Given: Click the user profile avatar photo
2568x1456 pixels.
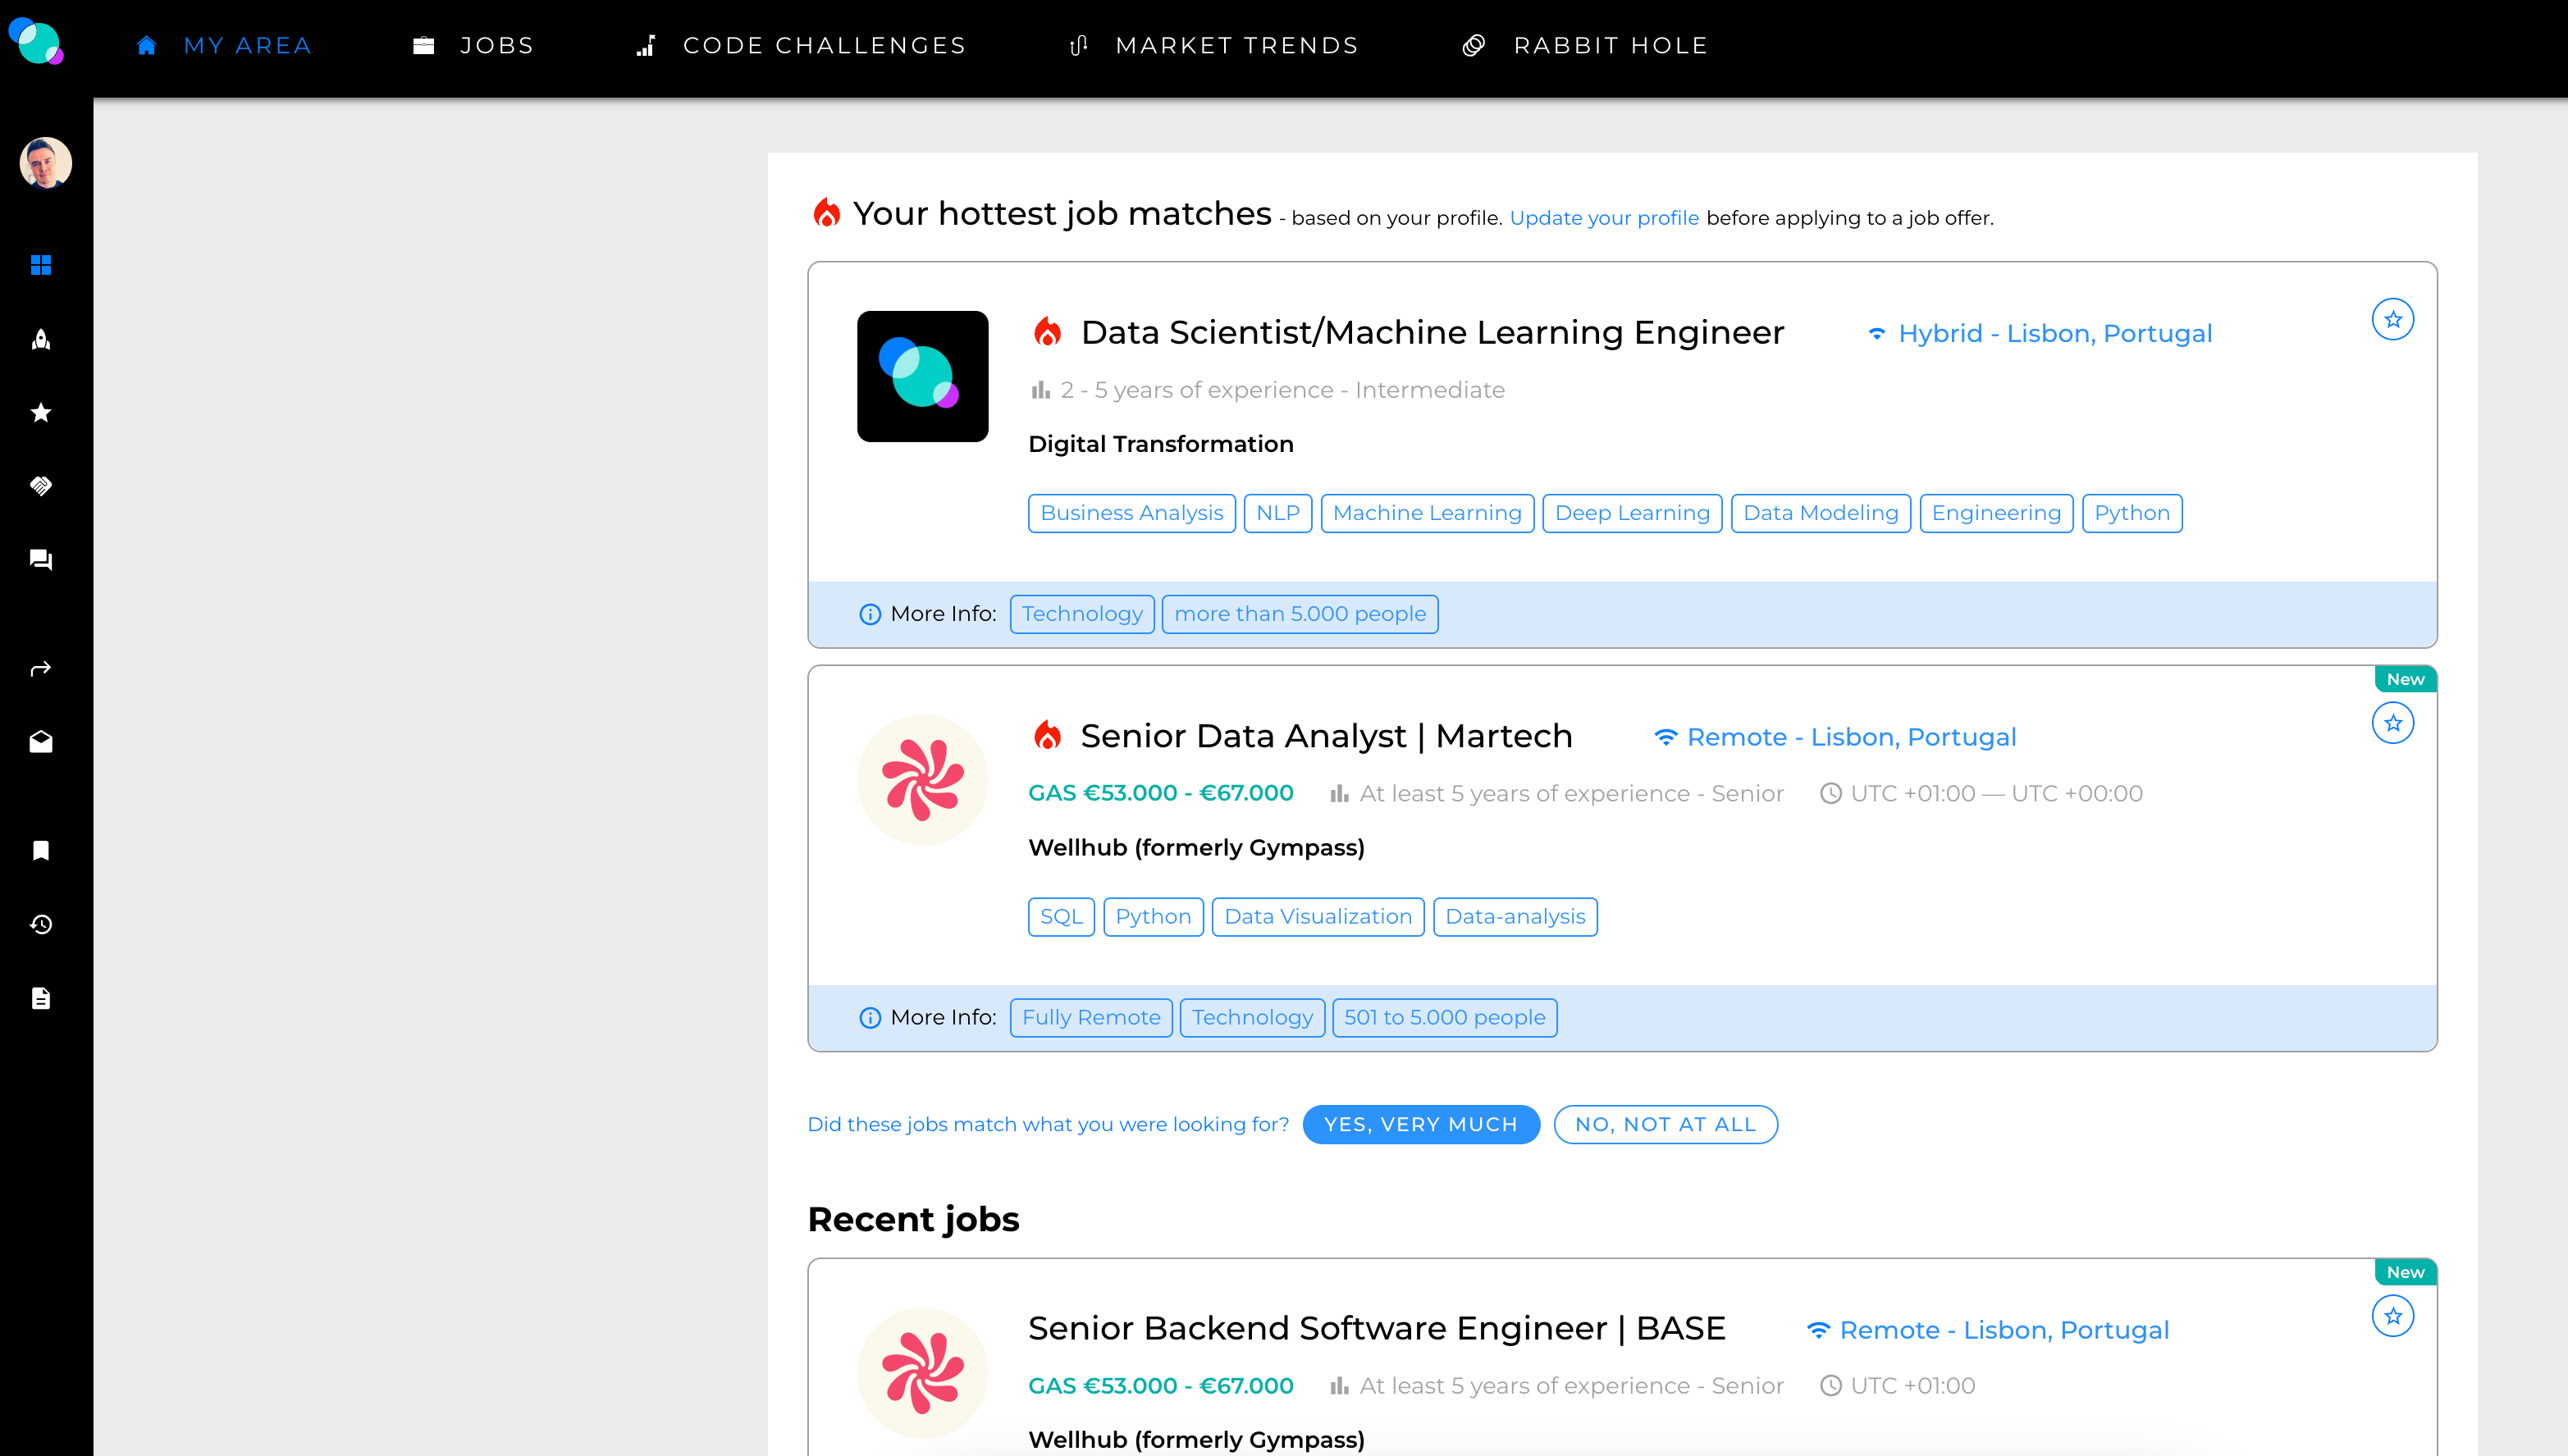Looking at the screenshot, I should click(x=46, y=163).
